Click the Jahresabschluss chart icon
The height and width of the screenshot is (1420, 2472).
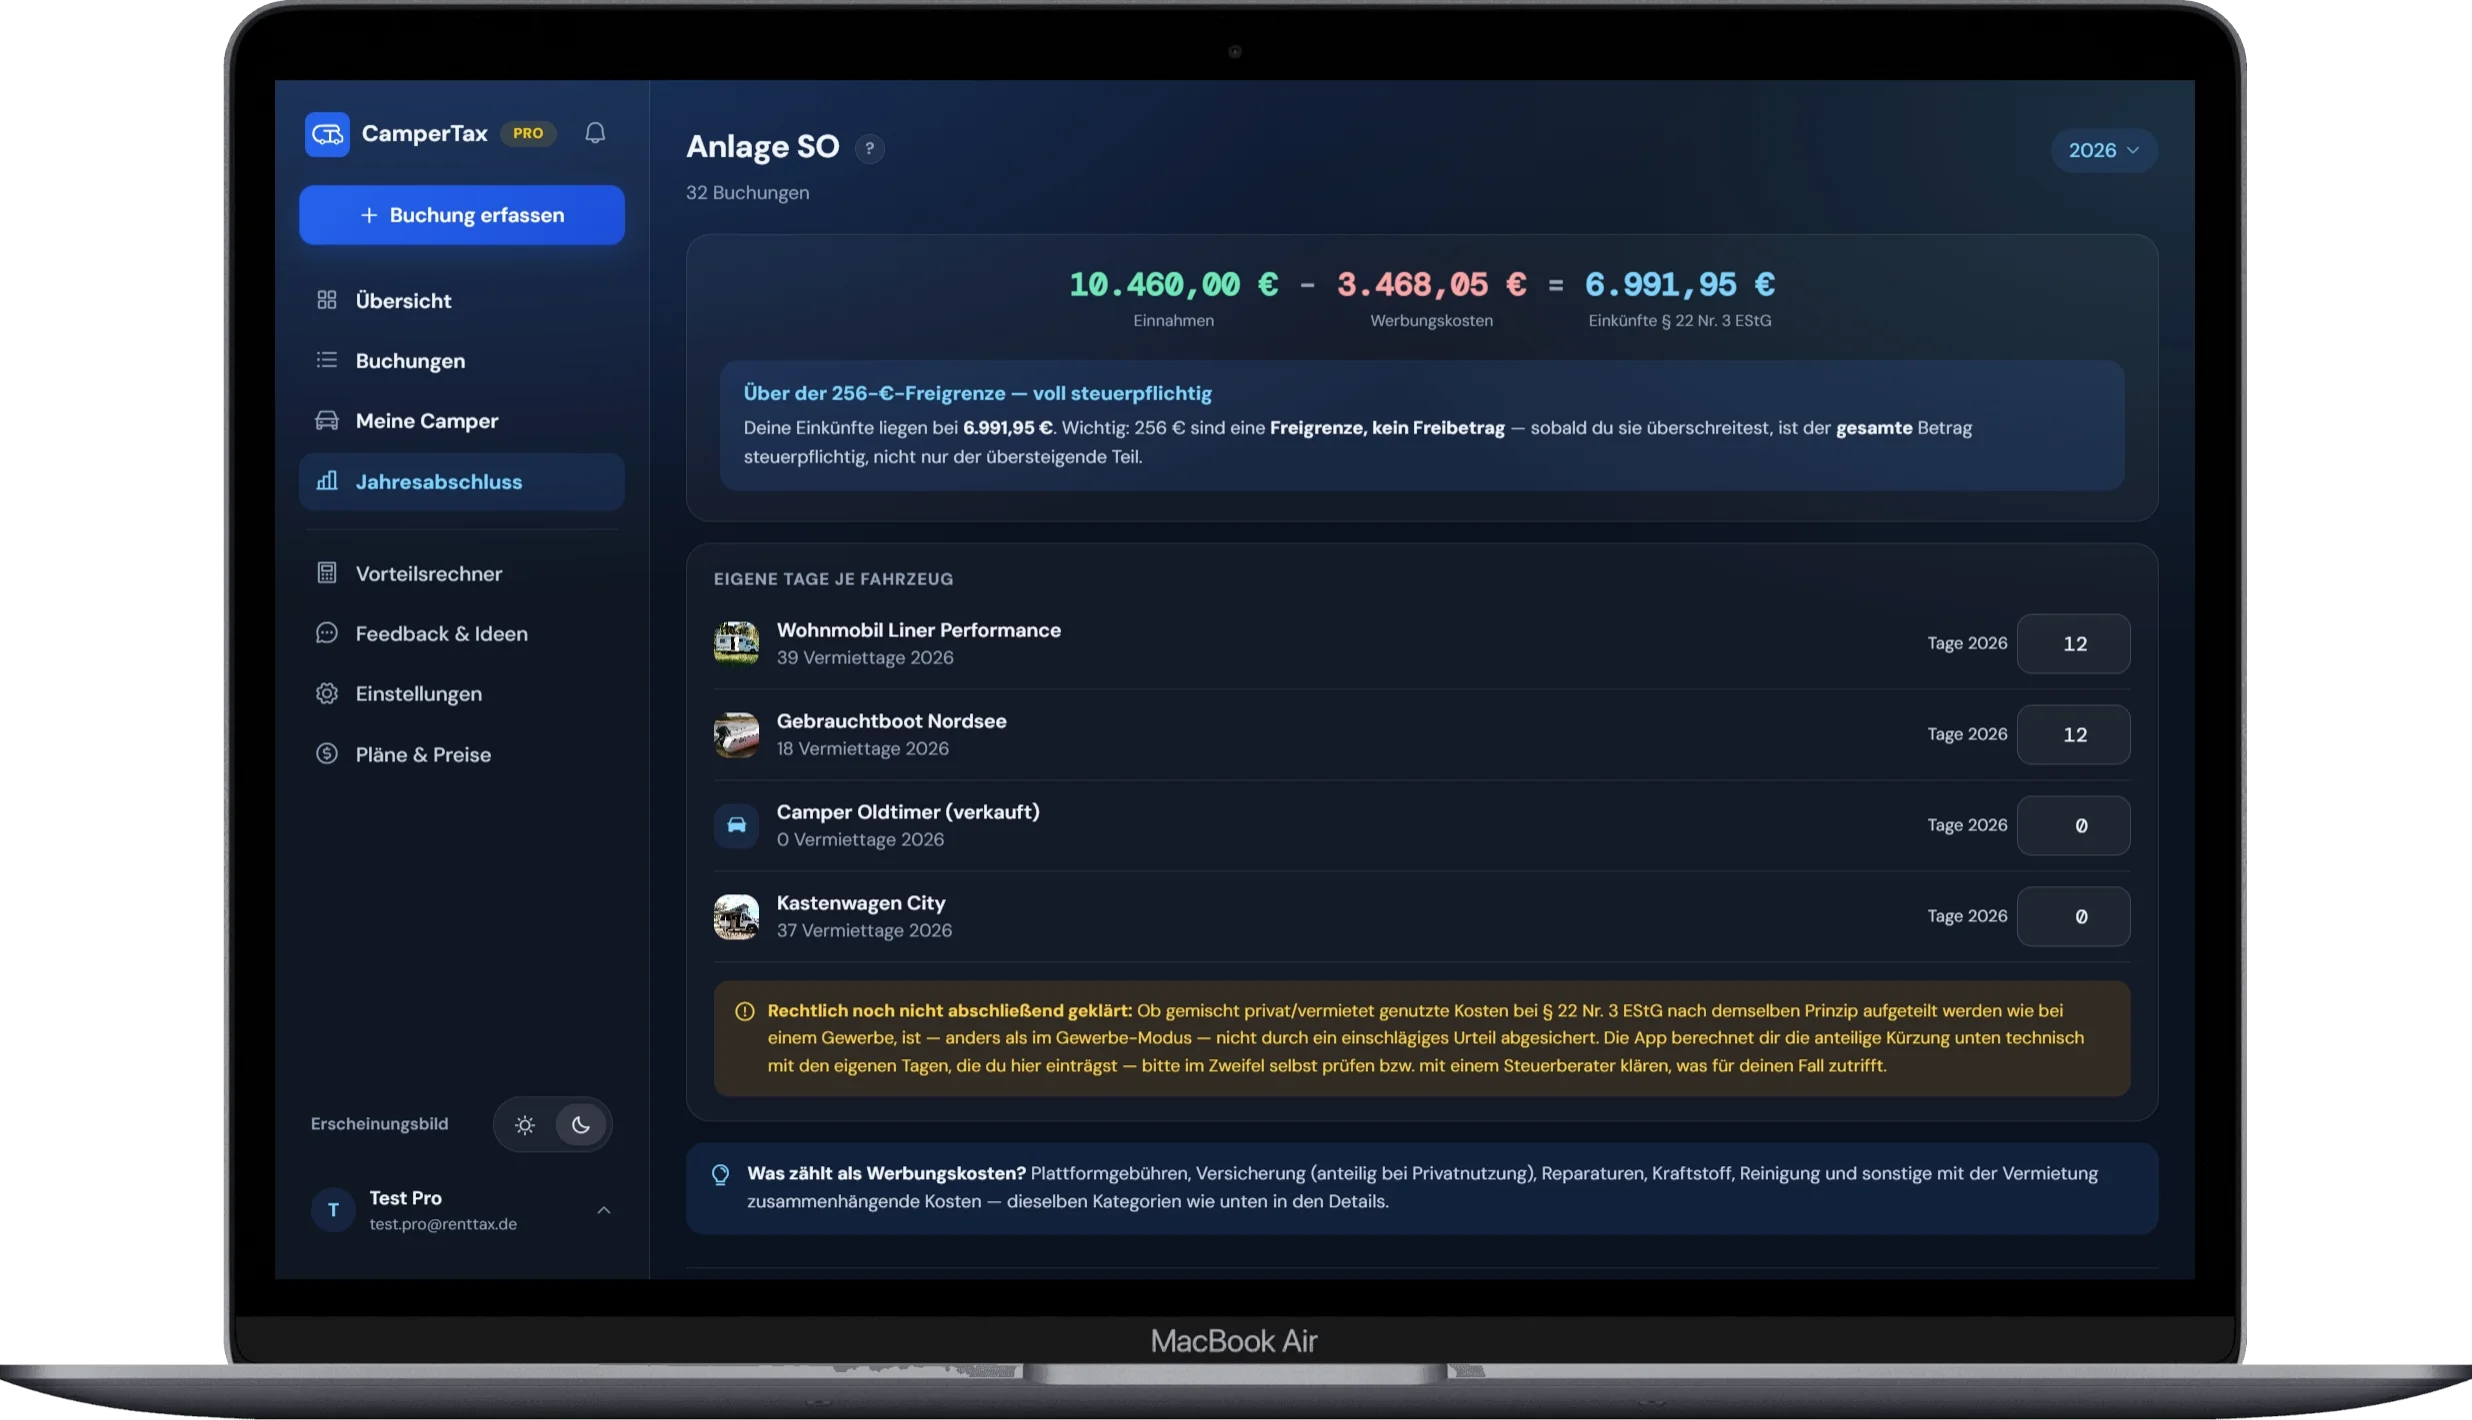click(327, 481)
